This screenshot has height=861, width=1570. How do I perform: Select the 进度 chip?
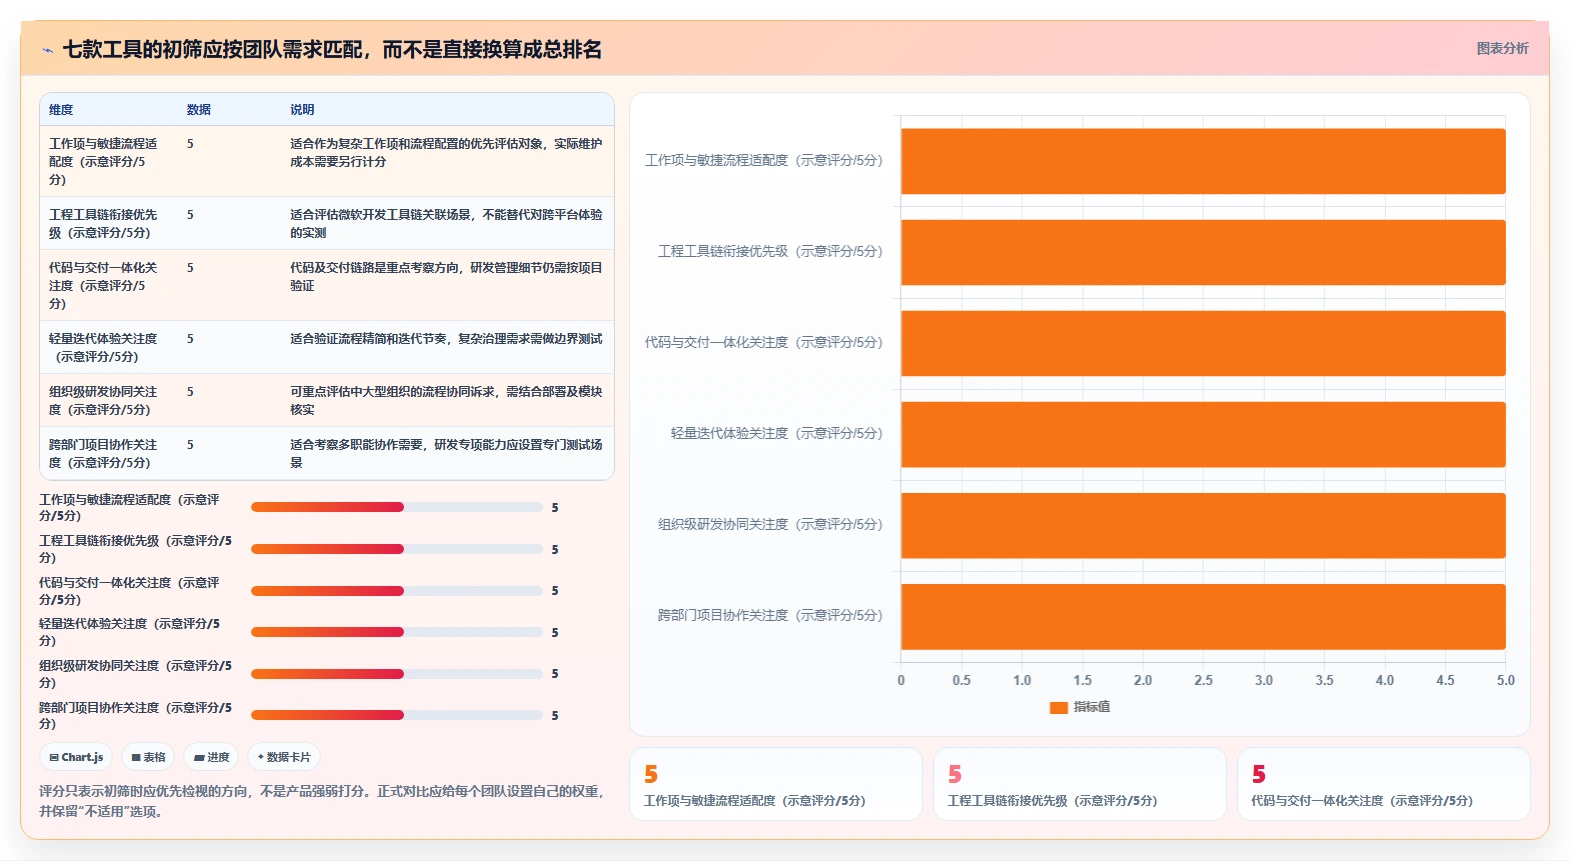(x=211, y=757)
